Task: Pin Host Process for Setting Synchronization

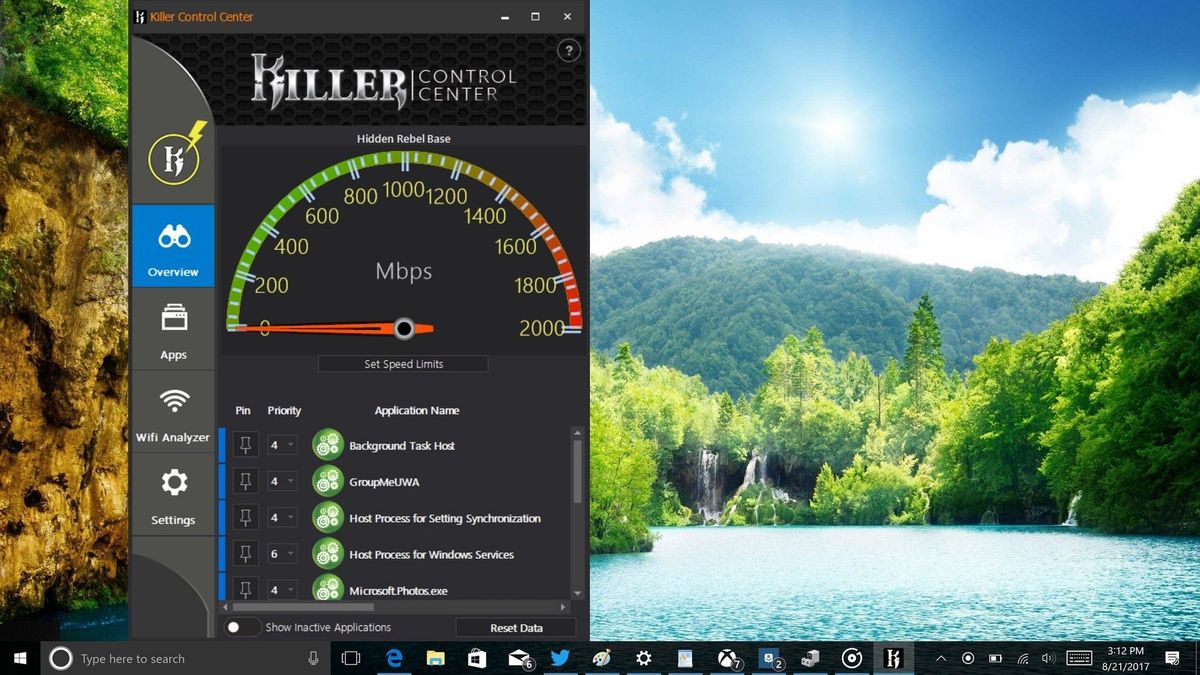Action: coord(246,518)
